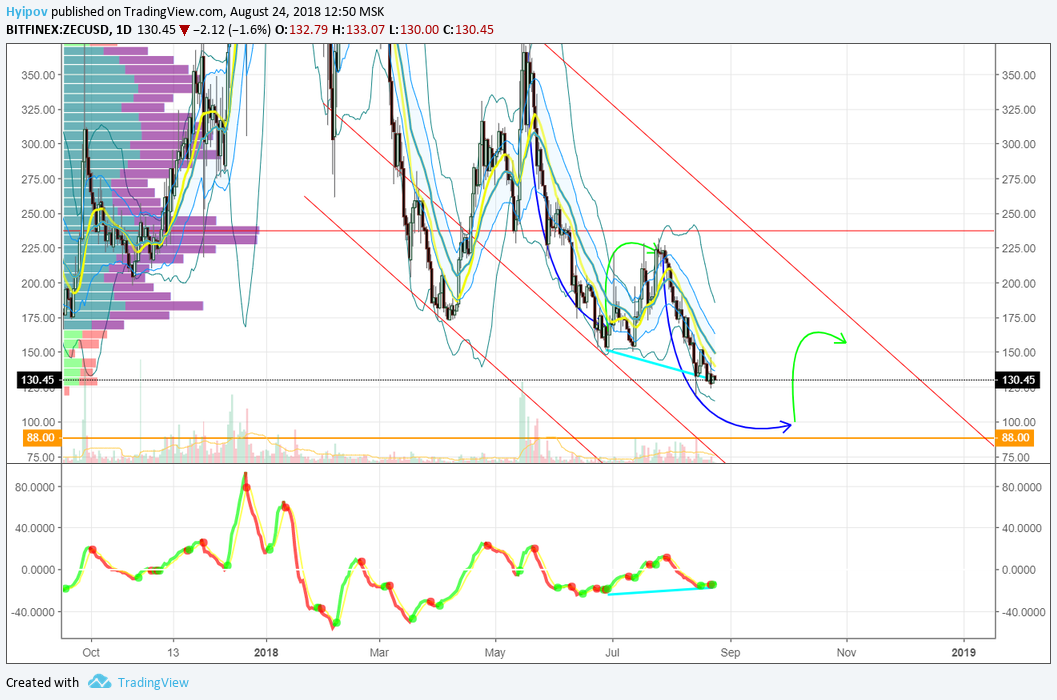Click the C:130.45 close value
Image resolution: width=1057 pixels, height=700 pixels.
(469, 30)
